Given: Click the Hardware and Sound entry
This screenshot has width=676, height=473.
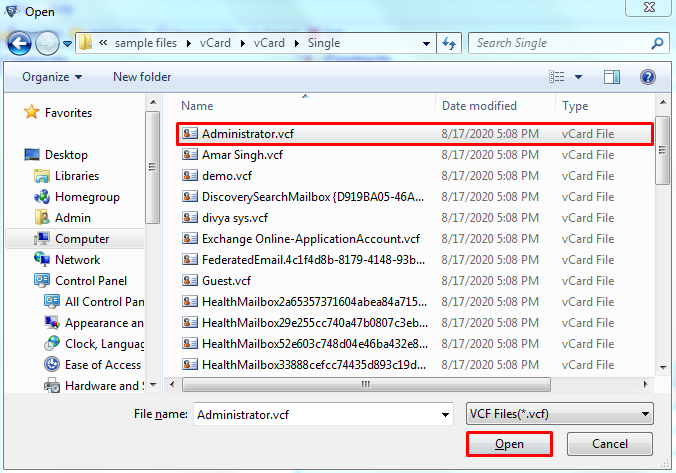Looking at the screenshot, I should click(x=94, y=385).
